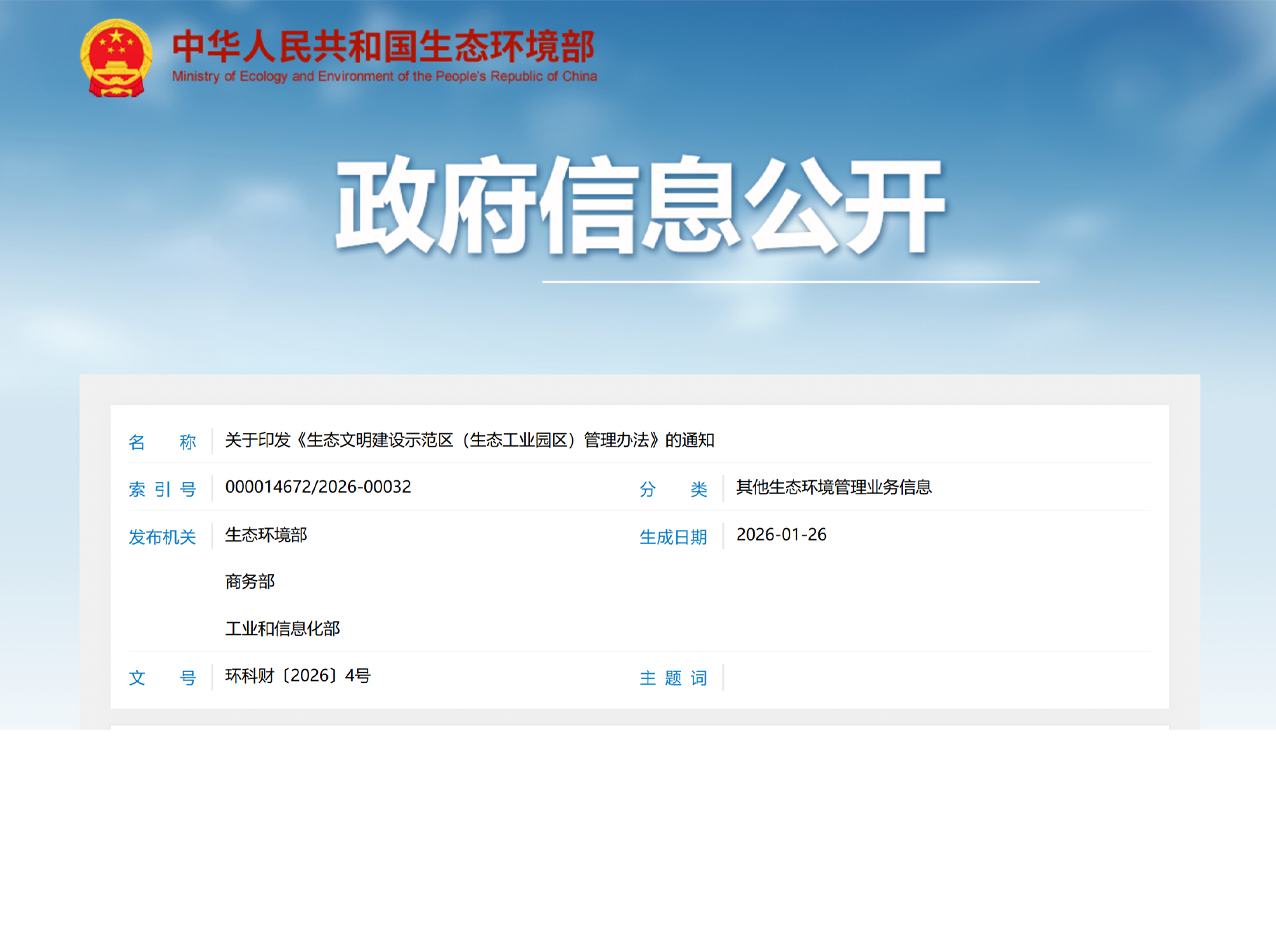1276x930 pixels.
Task: Click the 索引号 field label
Action: [162, 489]
